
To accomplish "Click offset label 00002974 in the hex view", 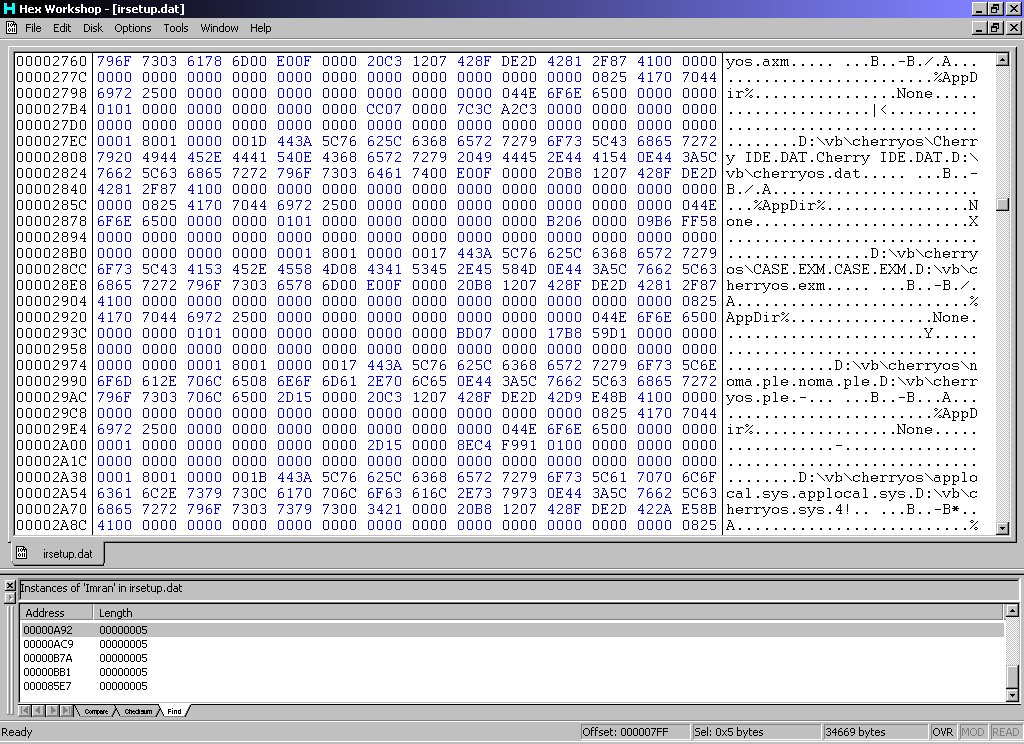I will coord(52,365).
